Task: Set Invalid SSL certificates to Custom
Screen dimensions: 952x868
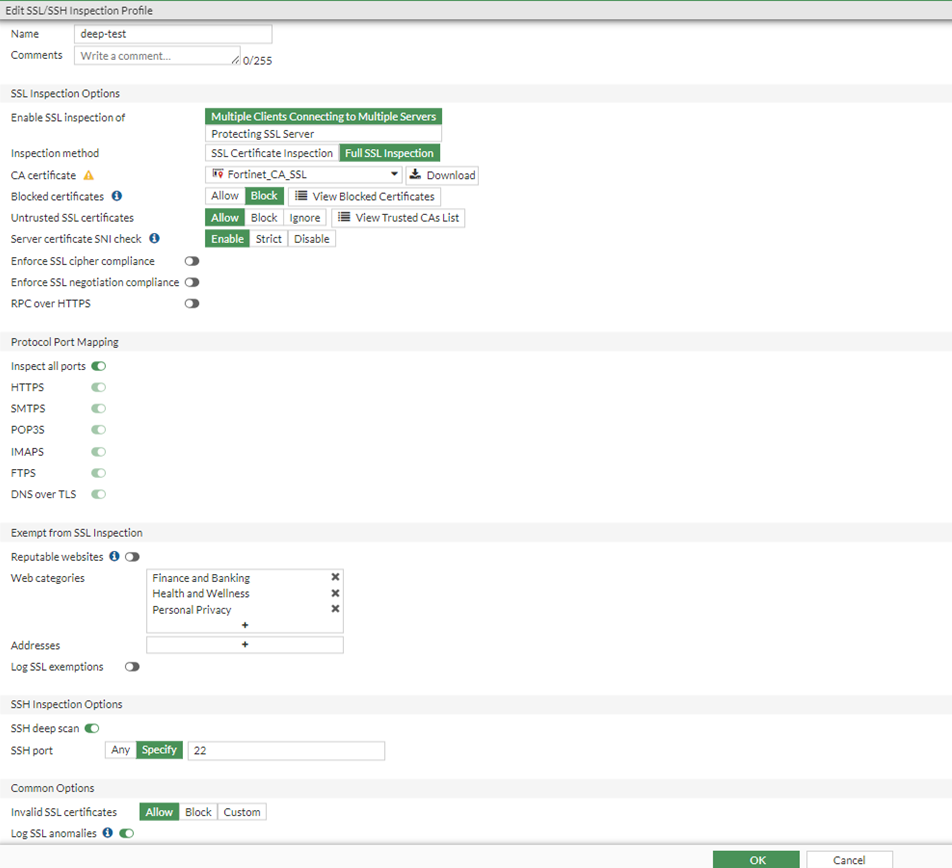Action: click(x=242, y=812)
